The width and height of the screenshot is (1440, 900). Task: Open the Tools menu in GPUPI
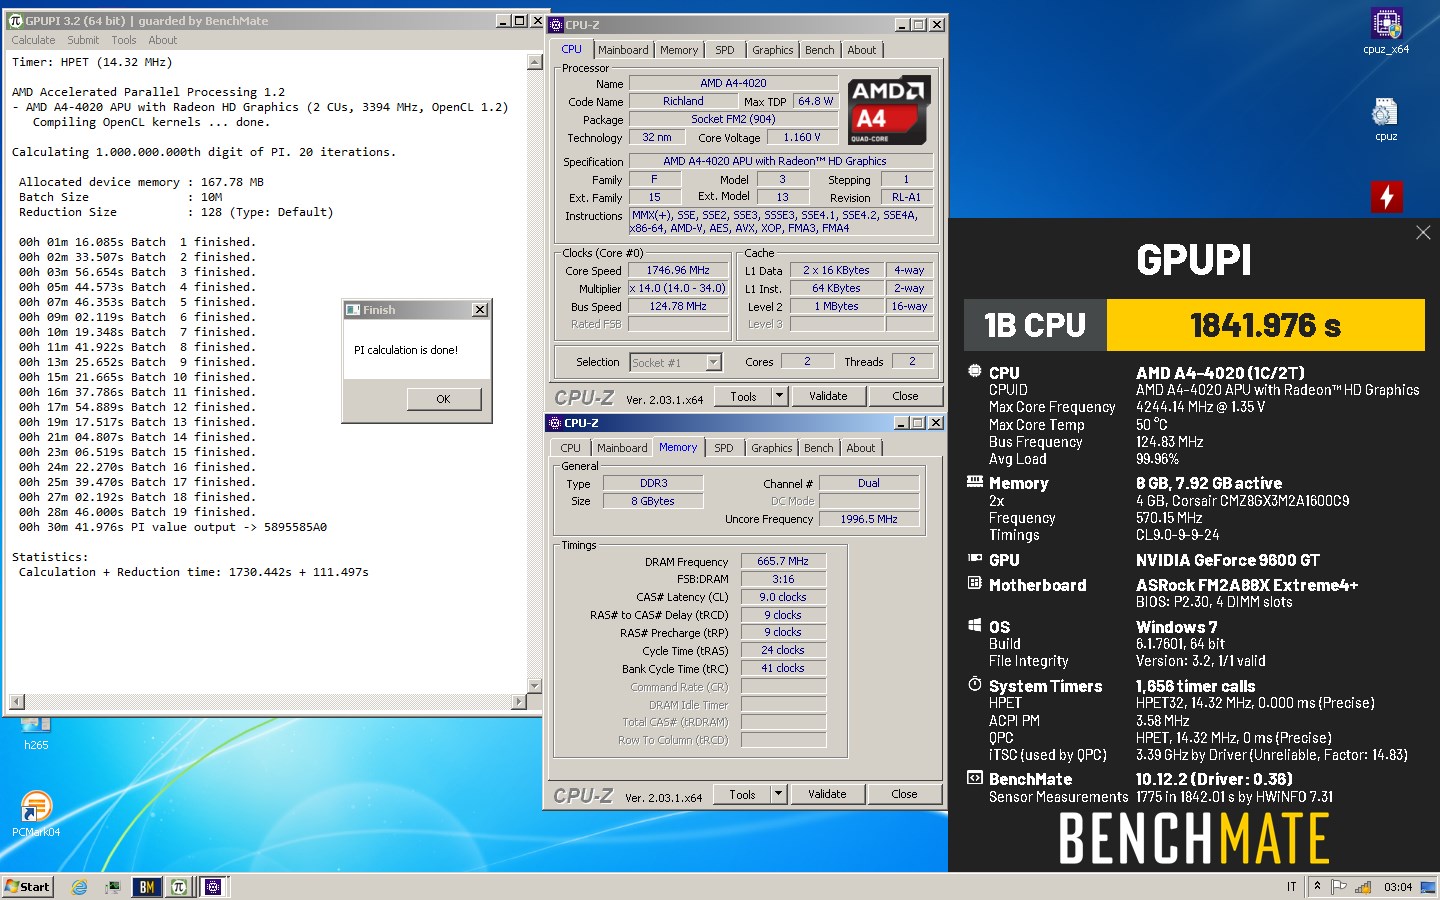[x=124, y=40]
